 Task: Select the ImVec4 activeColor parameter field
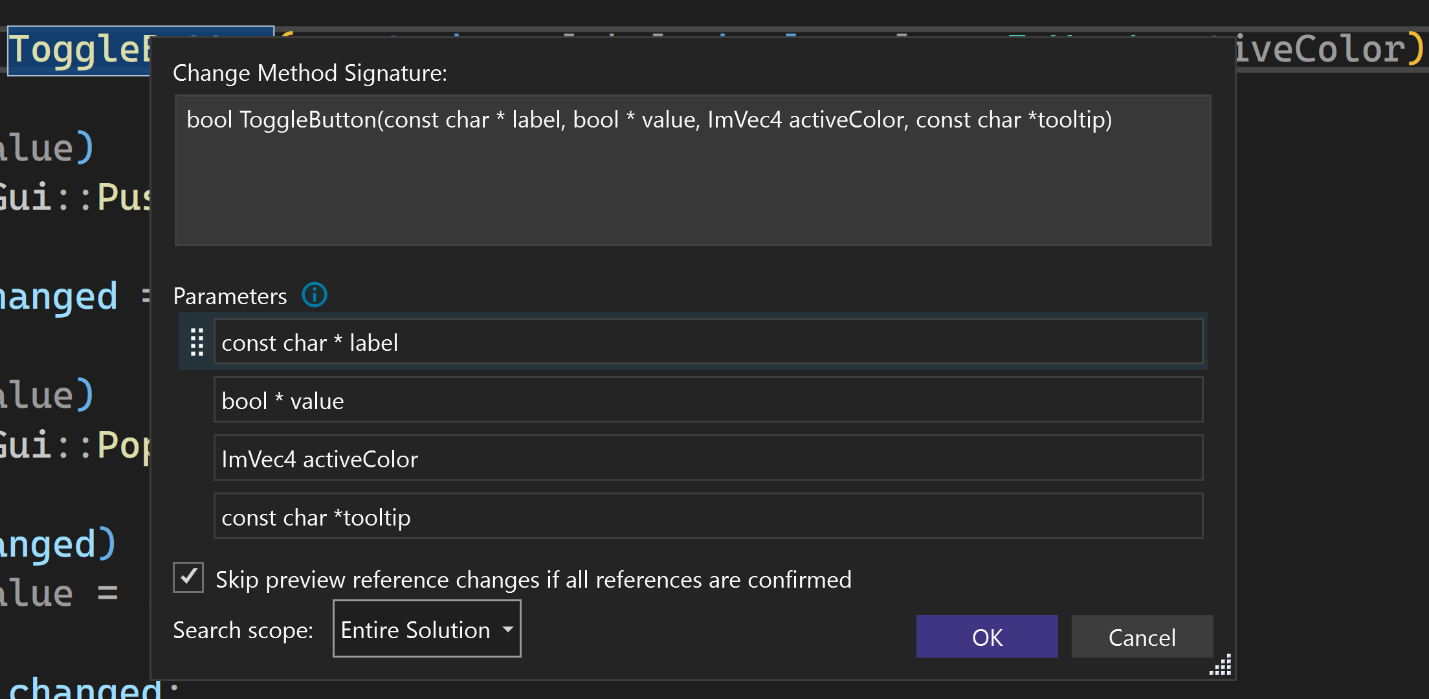(x=708, y=458)
